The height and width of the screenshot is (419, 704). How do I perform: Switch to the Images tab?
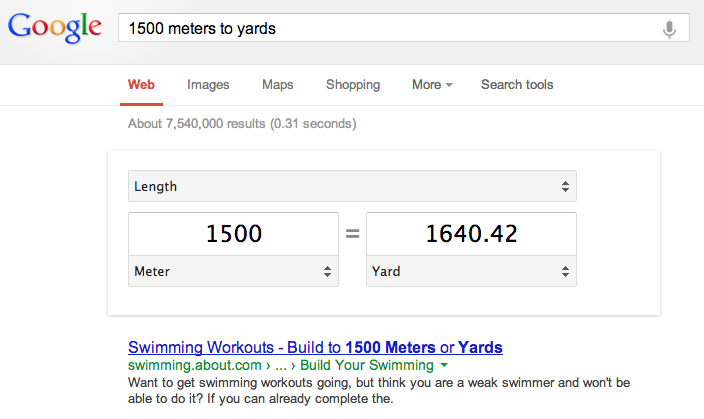(208, 84)
